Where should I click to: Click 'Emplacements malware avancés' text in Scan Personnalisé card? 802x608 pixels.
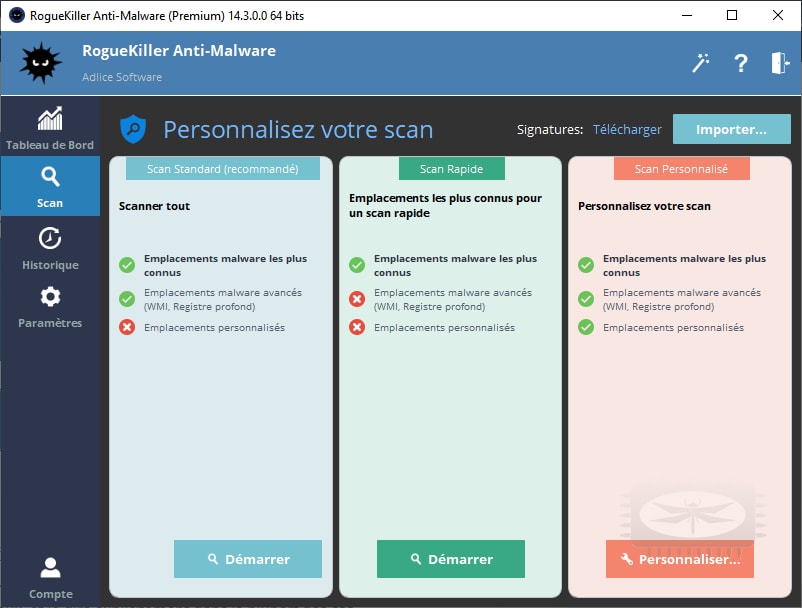click(x=682, y=300)
